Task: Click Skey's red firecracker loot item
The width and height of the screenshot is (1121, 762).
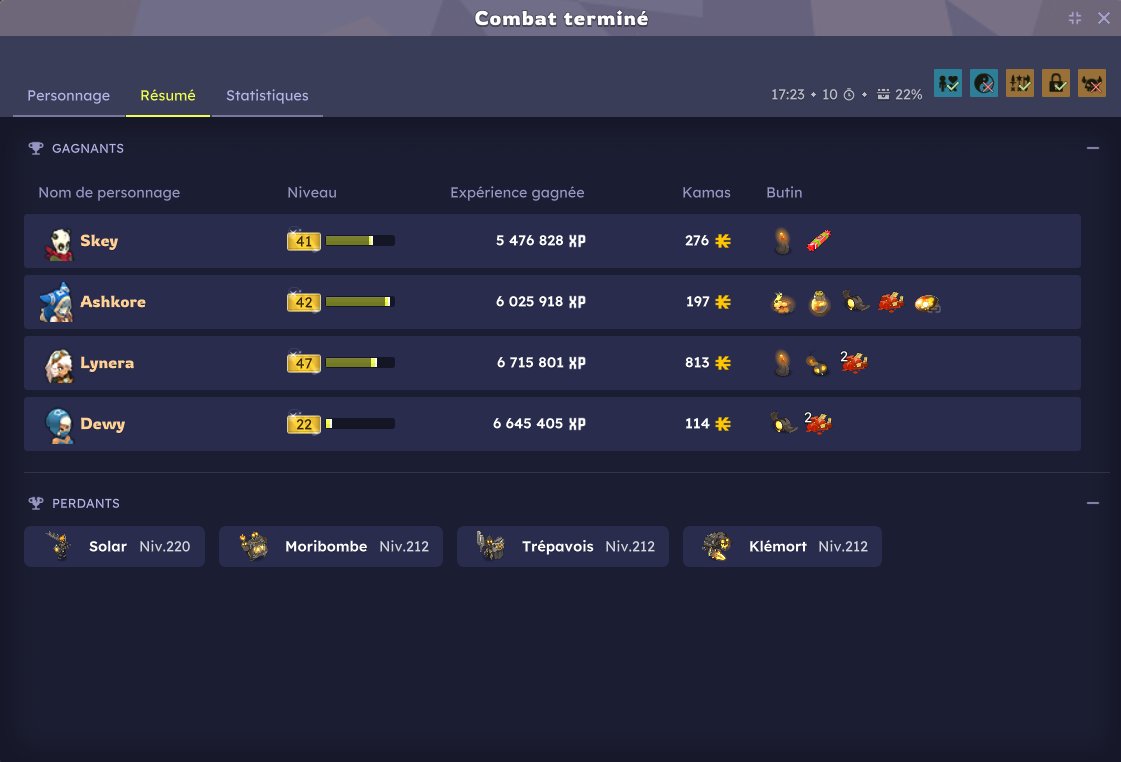Action: (819, 241)
